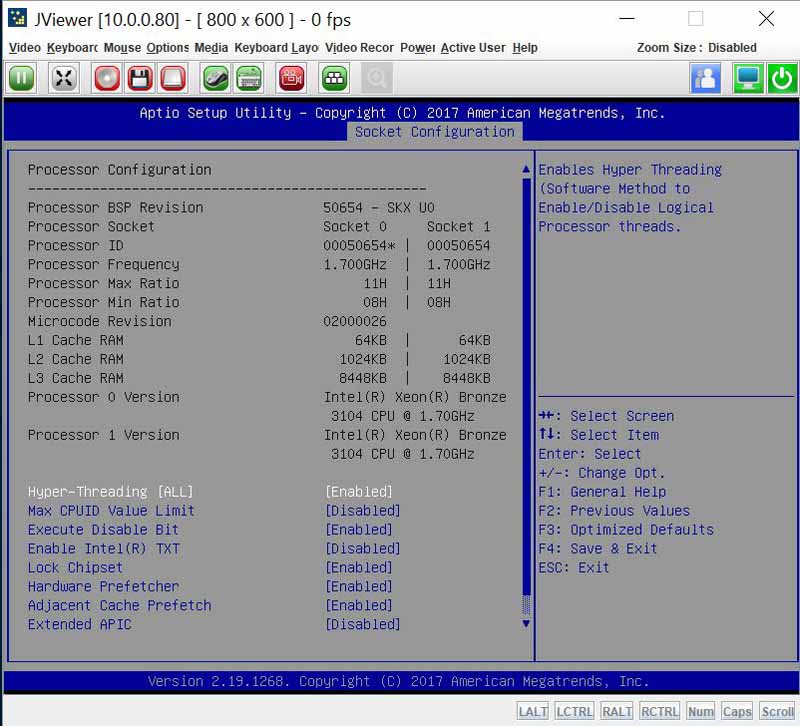Toggle the Caps lock indicator

tap(737, 711)
